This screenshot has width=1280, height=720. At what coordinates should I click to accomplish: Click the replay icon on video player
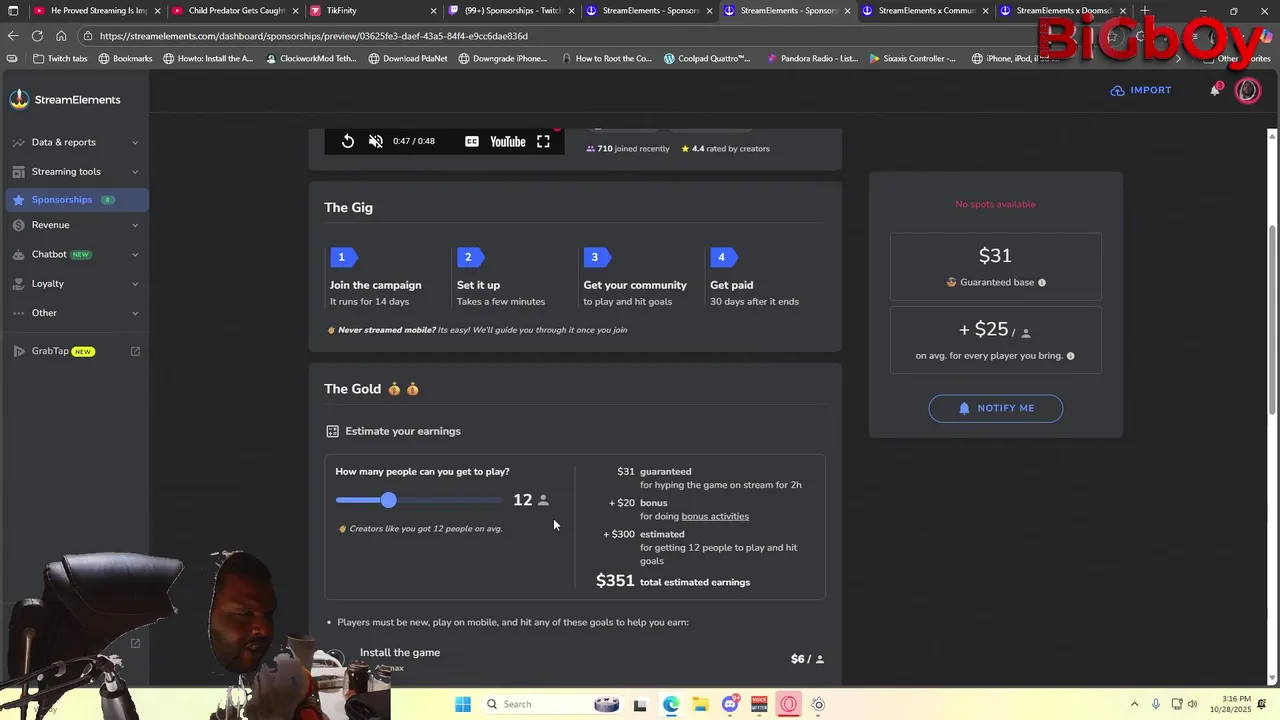coord(348,141)
